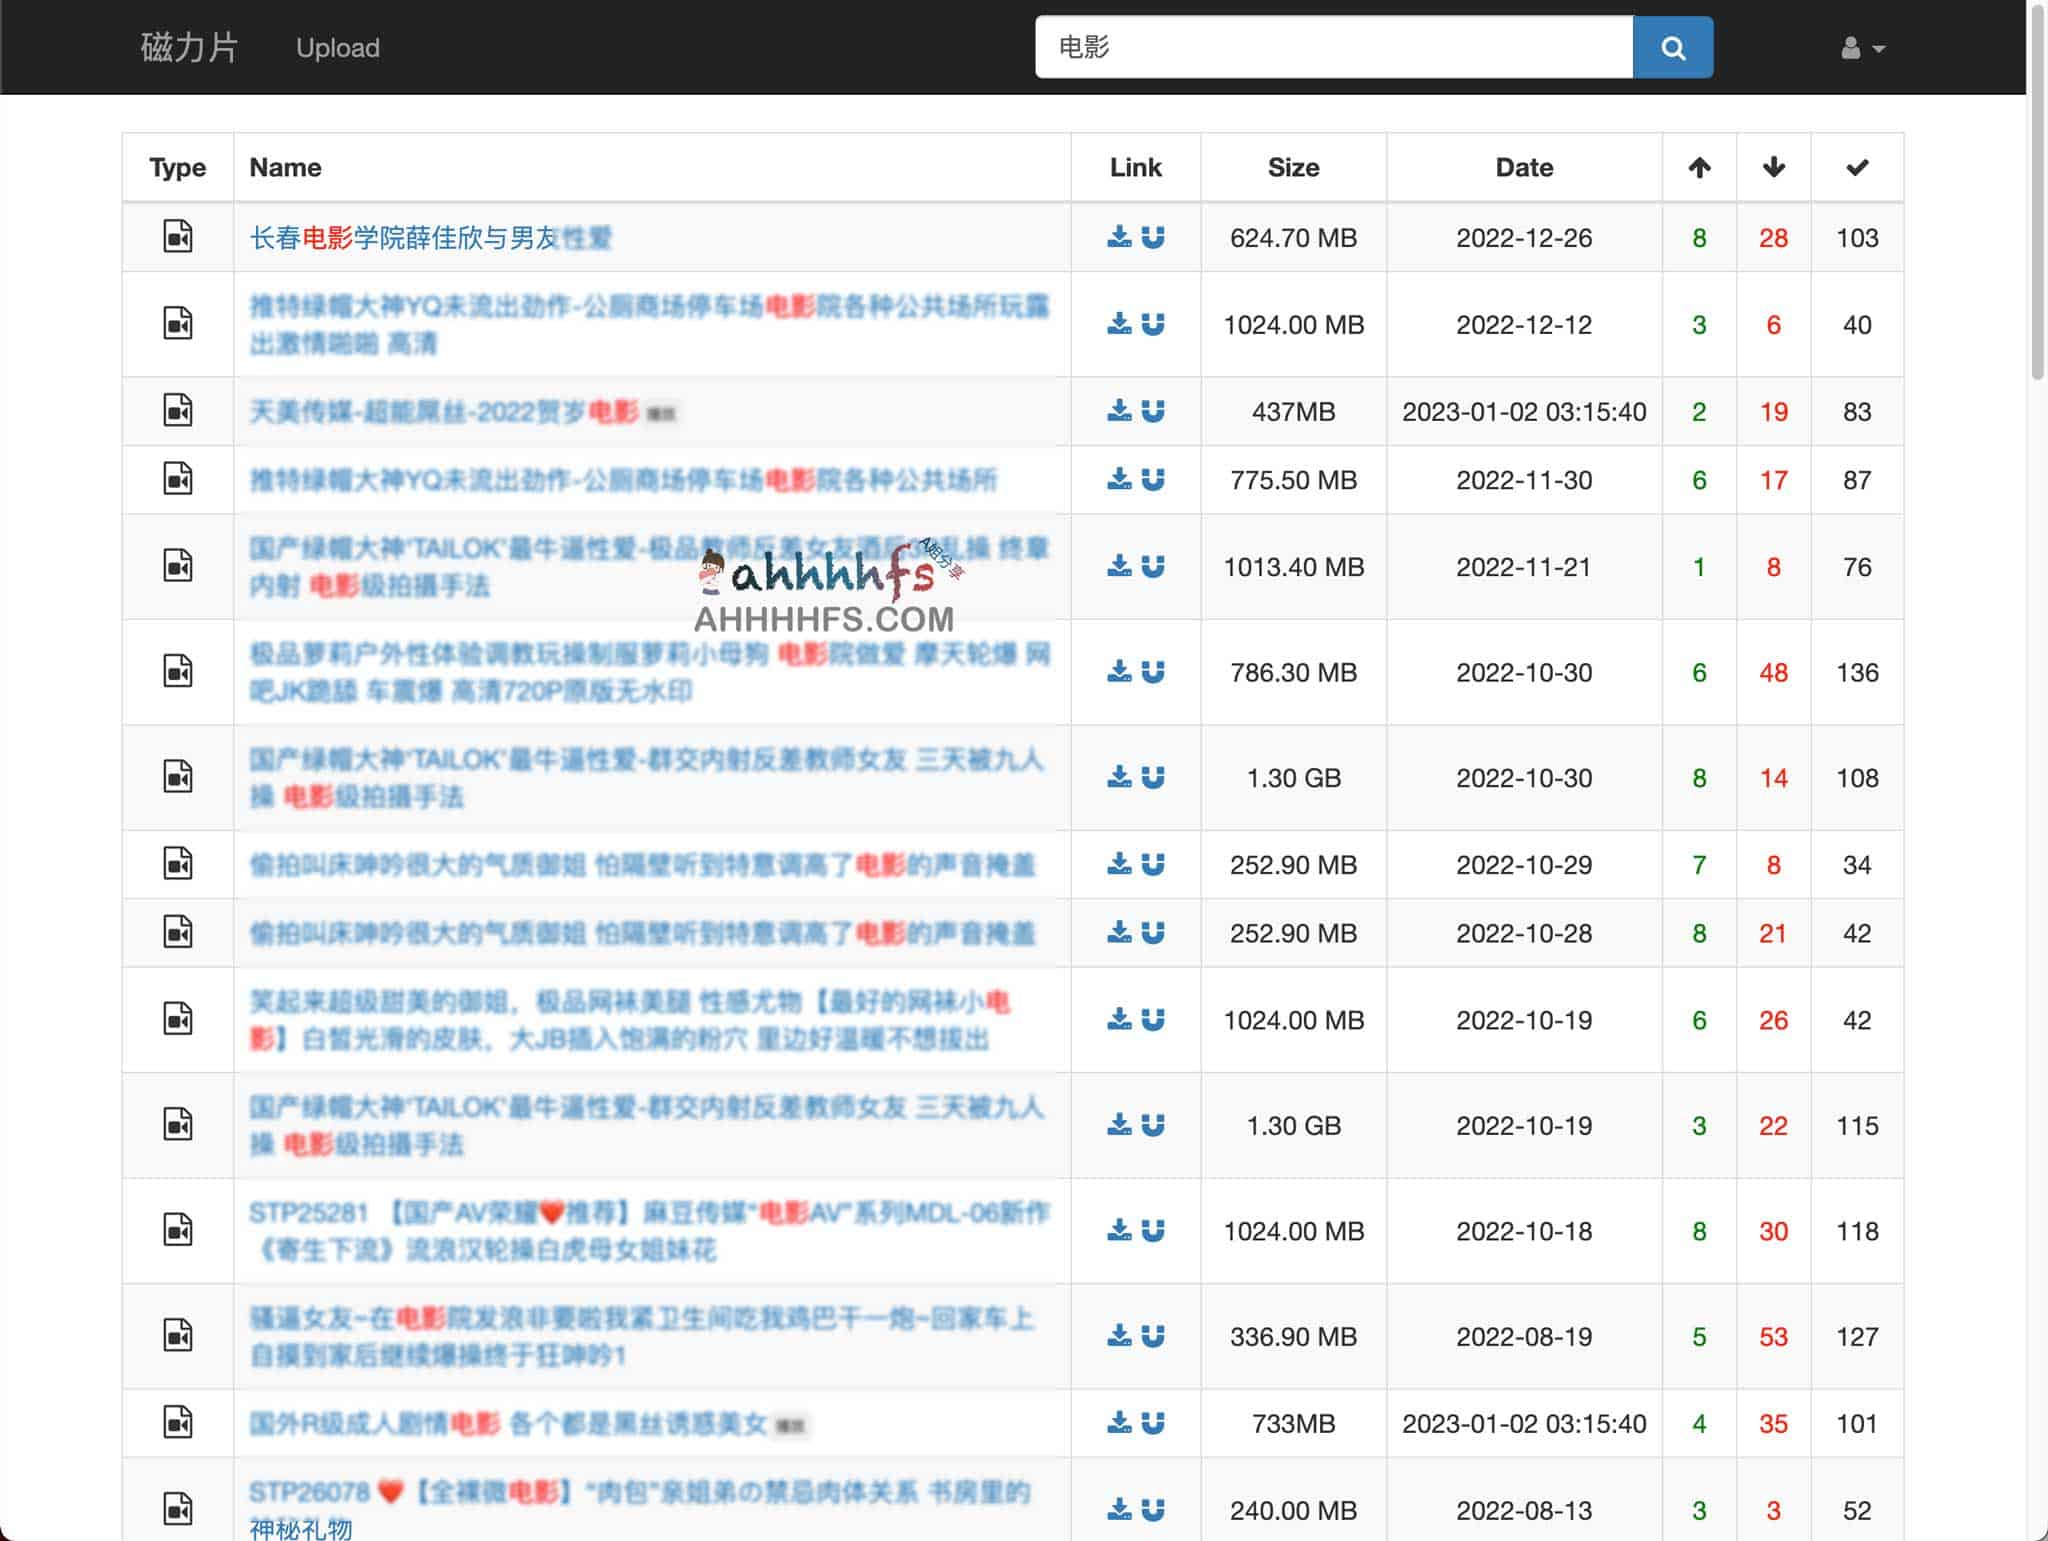Viewport: 2048px width, 1541px height.
Task: Download torrent file of the 733MB entry
Action: pyautogui.click(x=1119, y=1423)
